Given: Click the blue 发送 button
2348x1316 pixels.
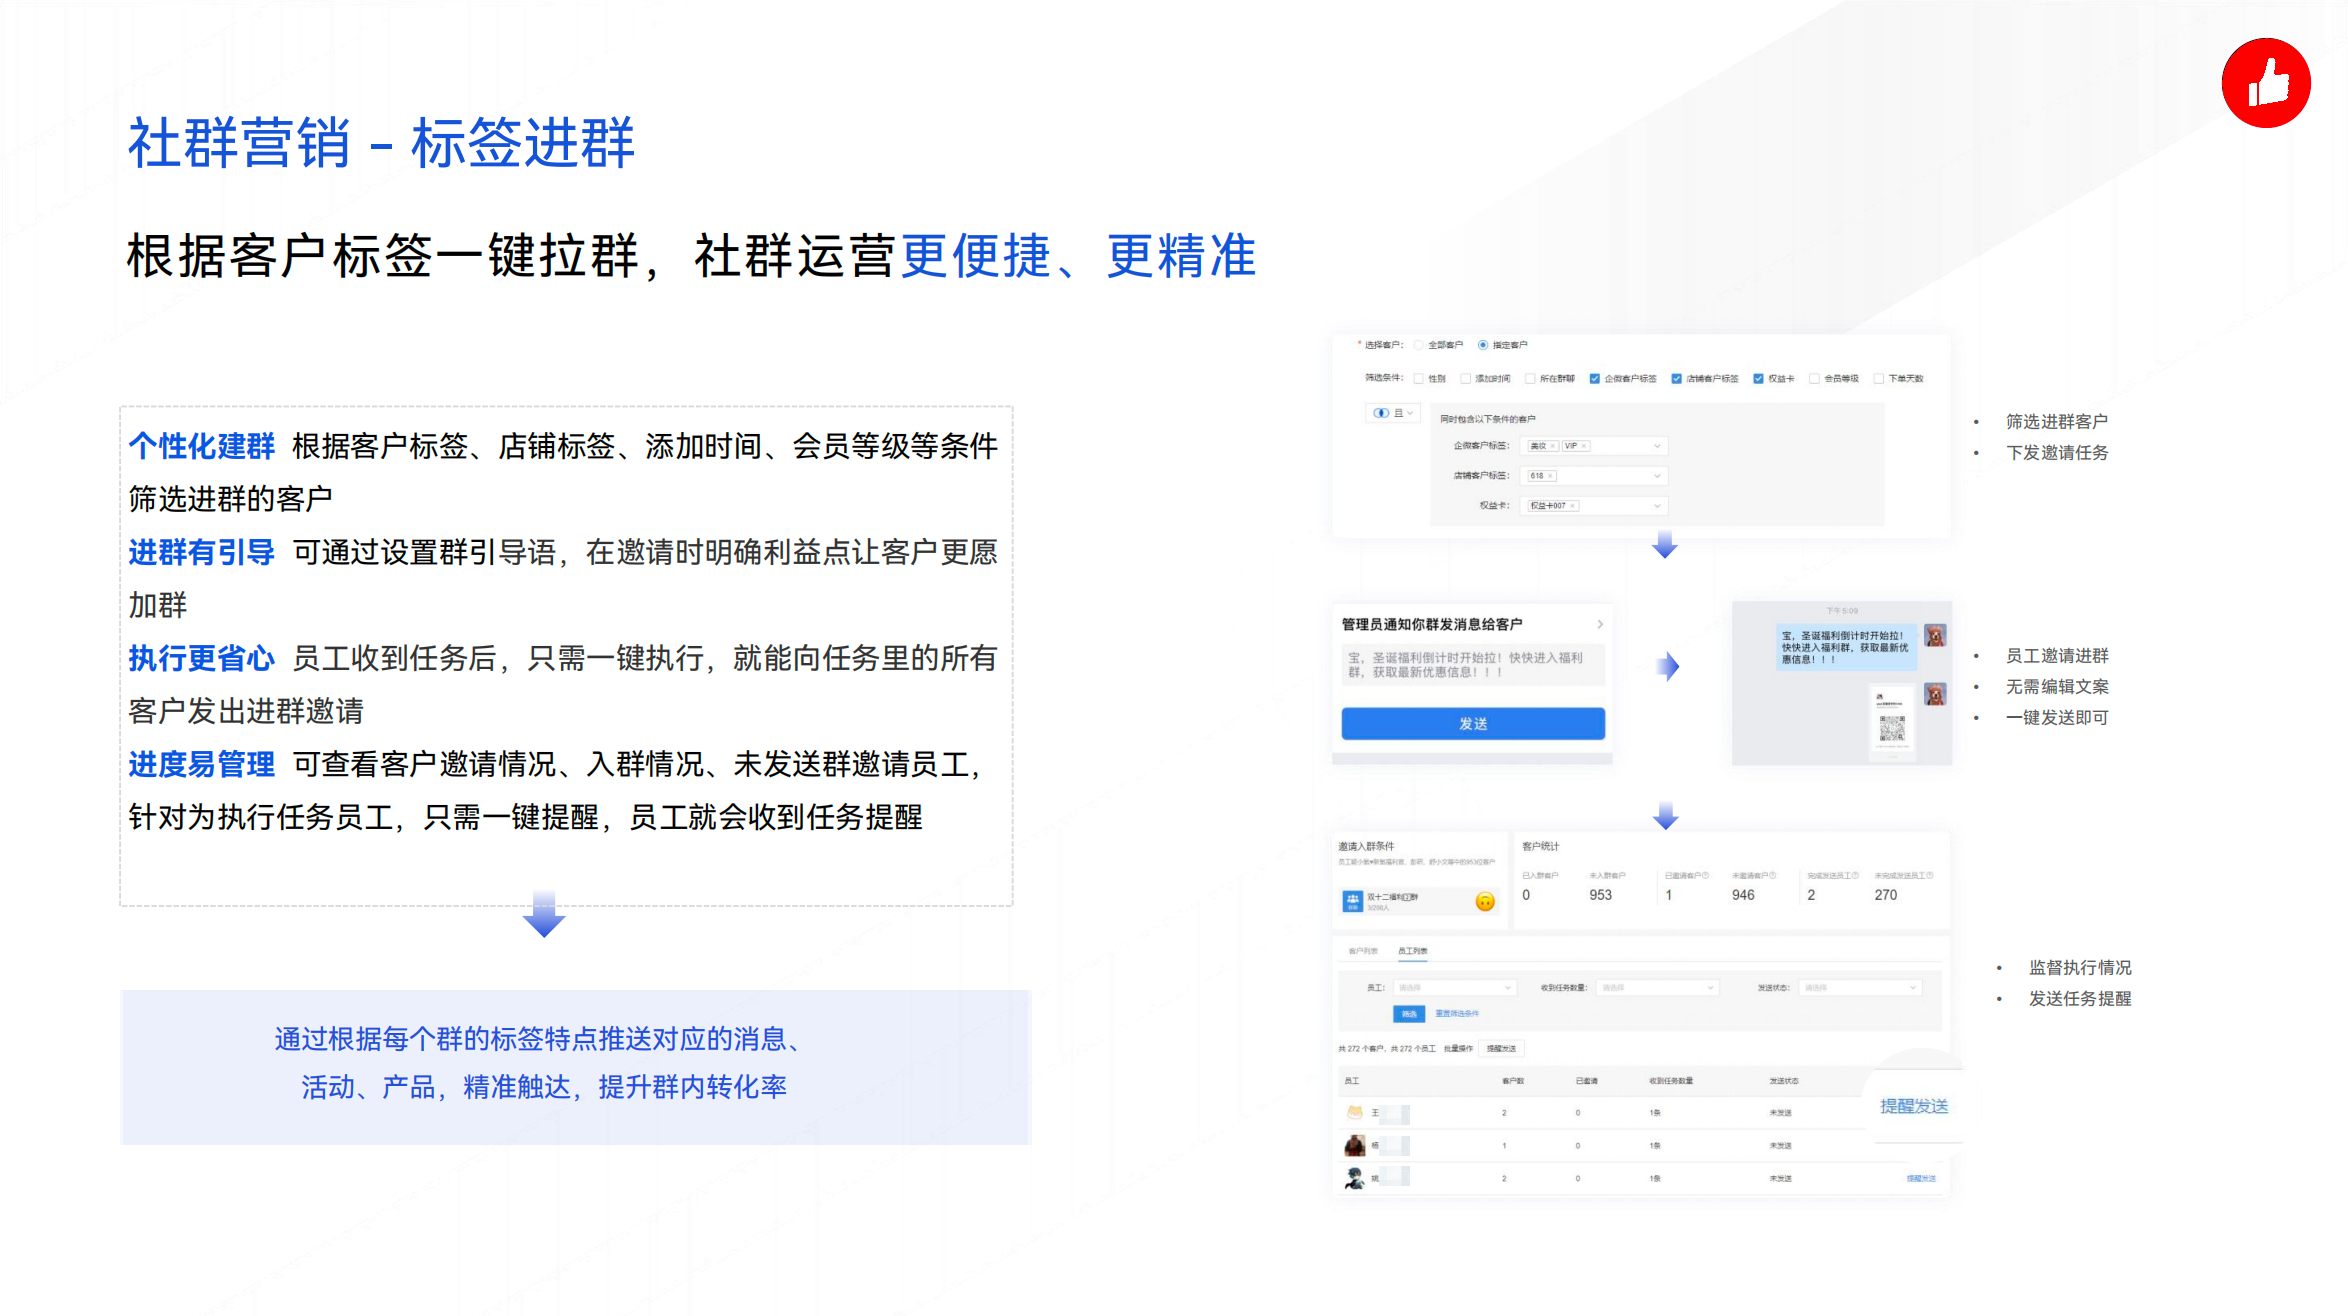Looking at the screenshot, I should click(1474, 723).
